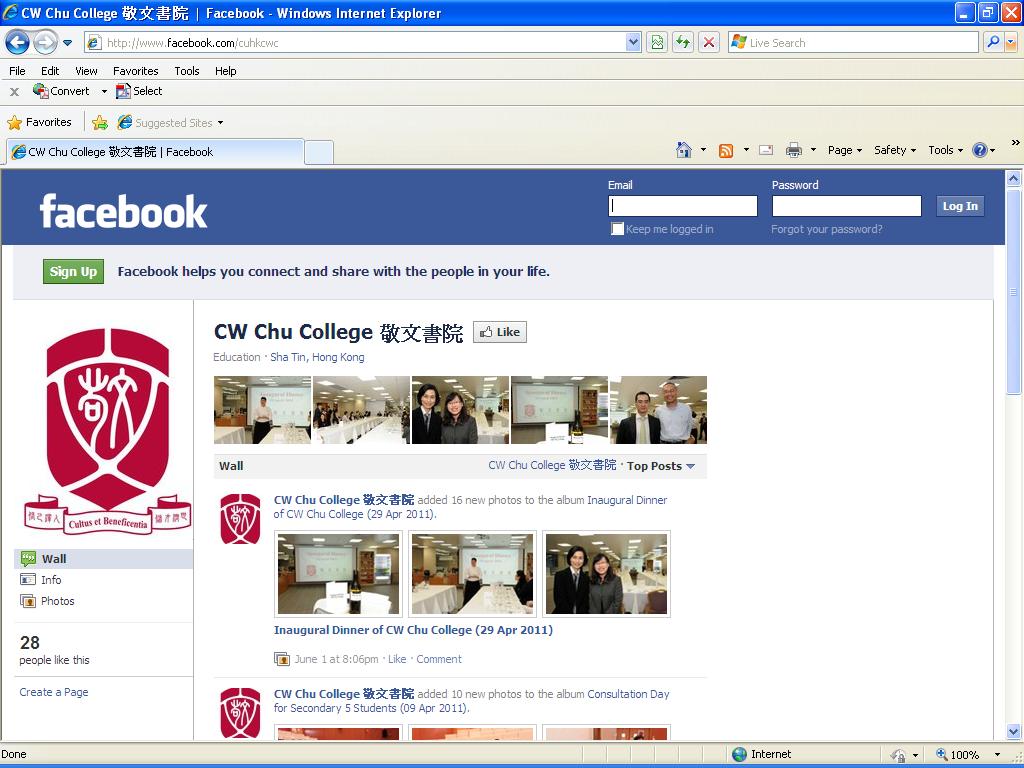Refresh the page with green arrows icon

pyautogui.click(x=683, y=43)
